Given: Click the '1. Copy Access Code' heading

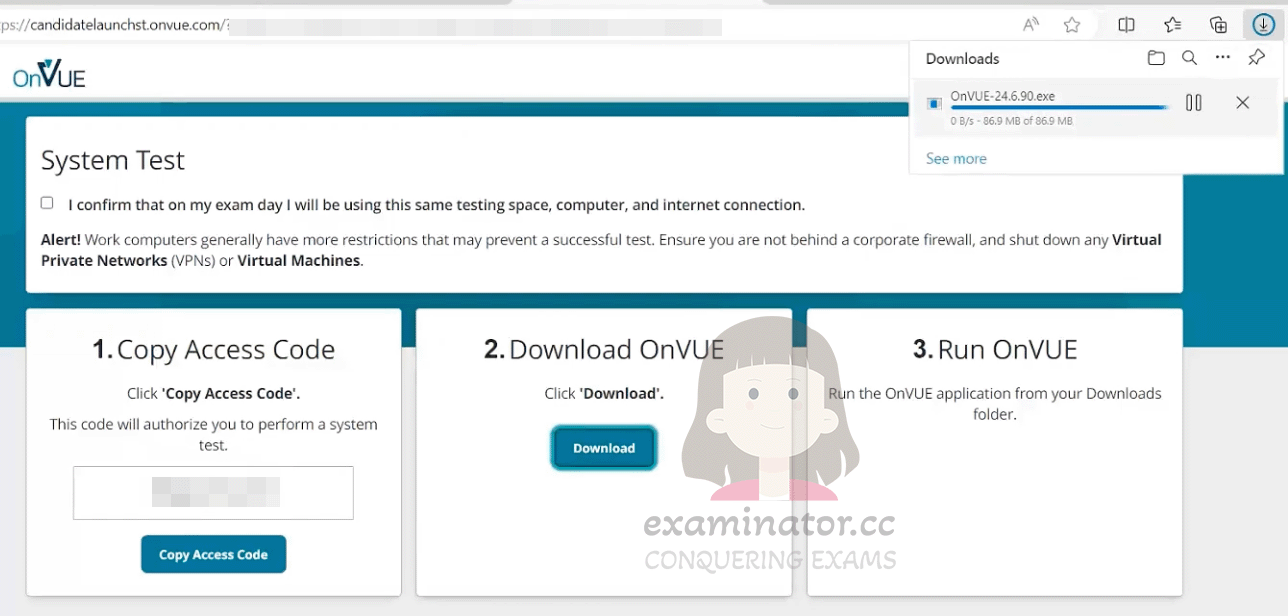Looking at the screenshot, I should tap(213, 349).
